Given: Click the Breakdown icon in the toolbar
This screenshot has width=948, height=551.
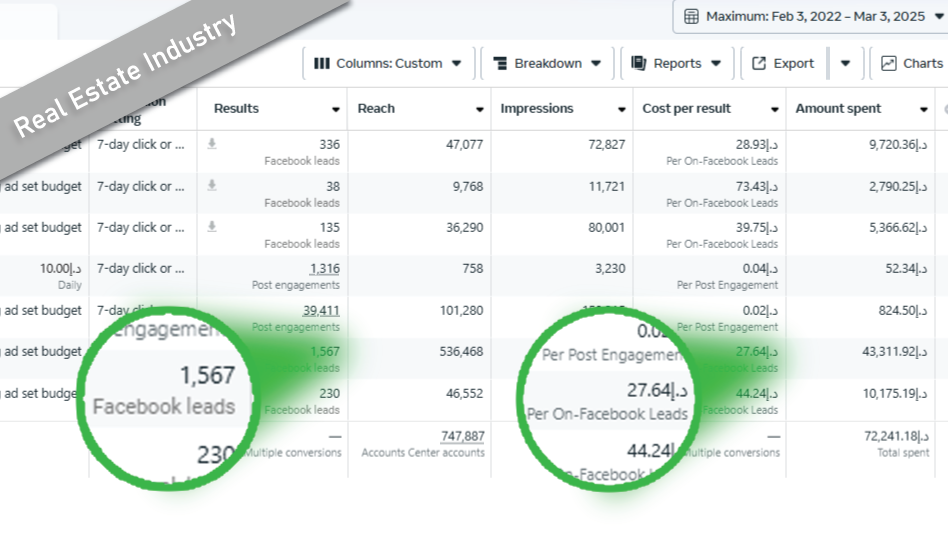Looking at the screenshot, I should click(x=500, y=63).
